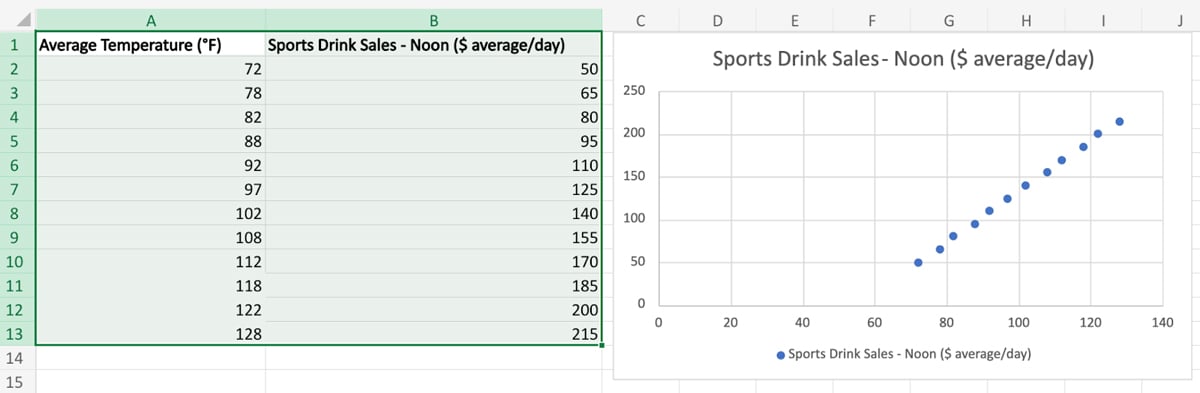Select the temperature cell containing 78
The width and height of the screenshot is (1200, 393).
[150, 93]
